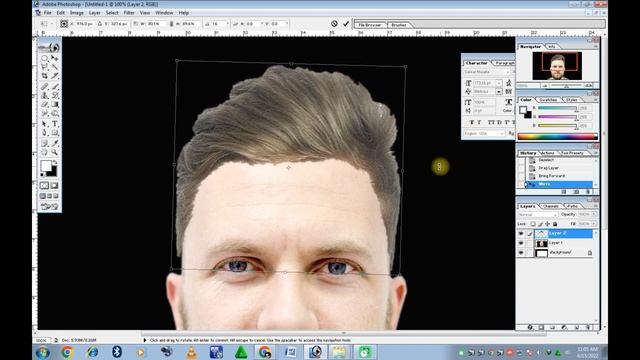The image size is (640, 360).
Task: Select the Slice tool
Action: (55, 76)
